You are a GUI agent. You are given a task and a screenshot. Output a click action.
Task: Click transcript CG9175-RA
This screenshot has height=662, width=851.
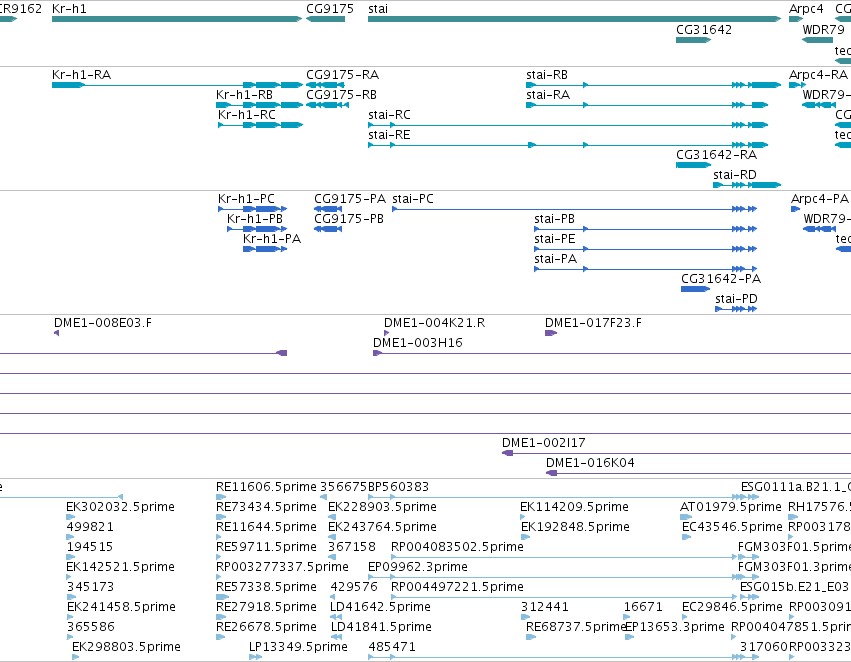(x=327, y=85)
